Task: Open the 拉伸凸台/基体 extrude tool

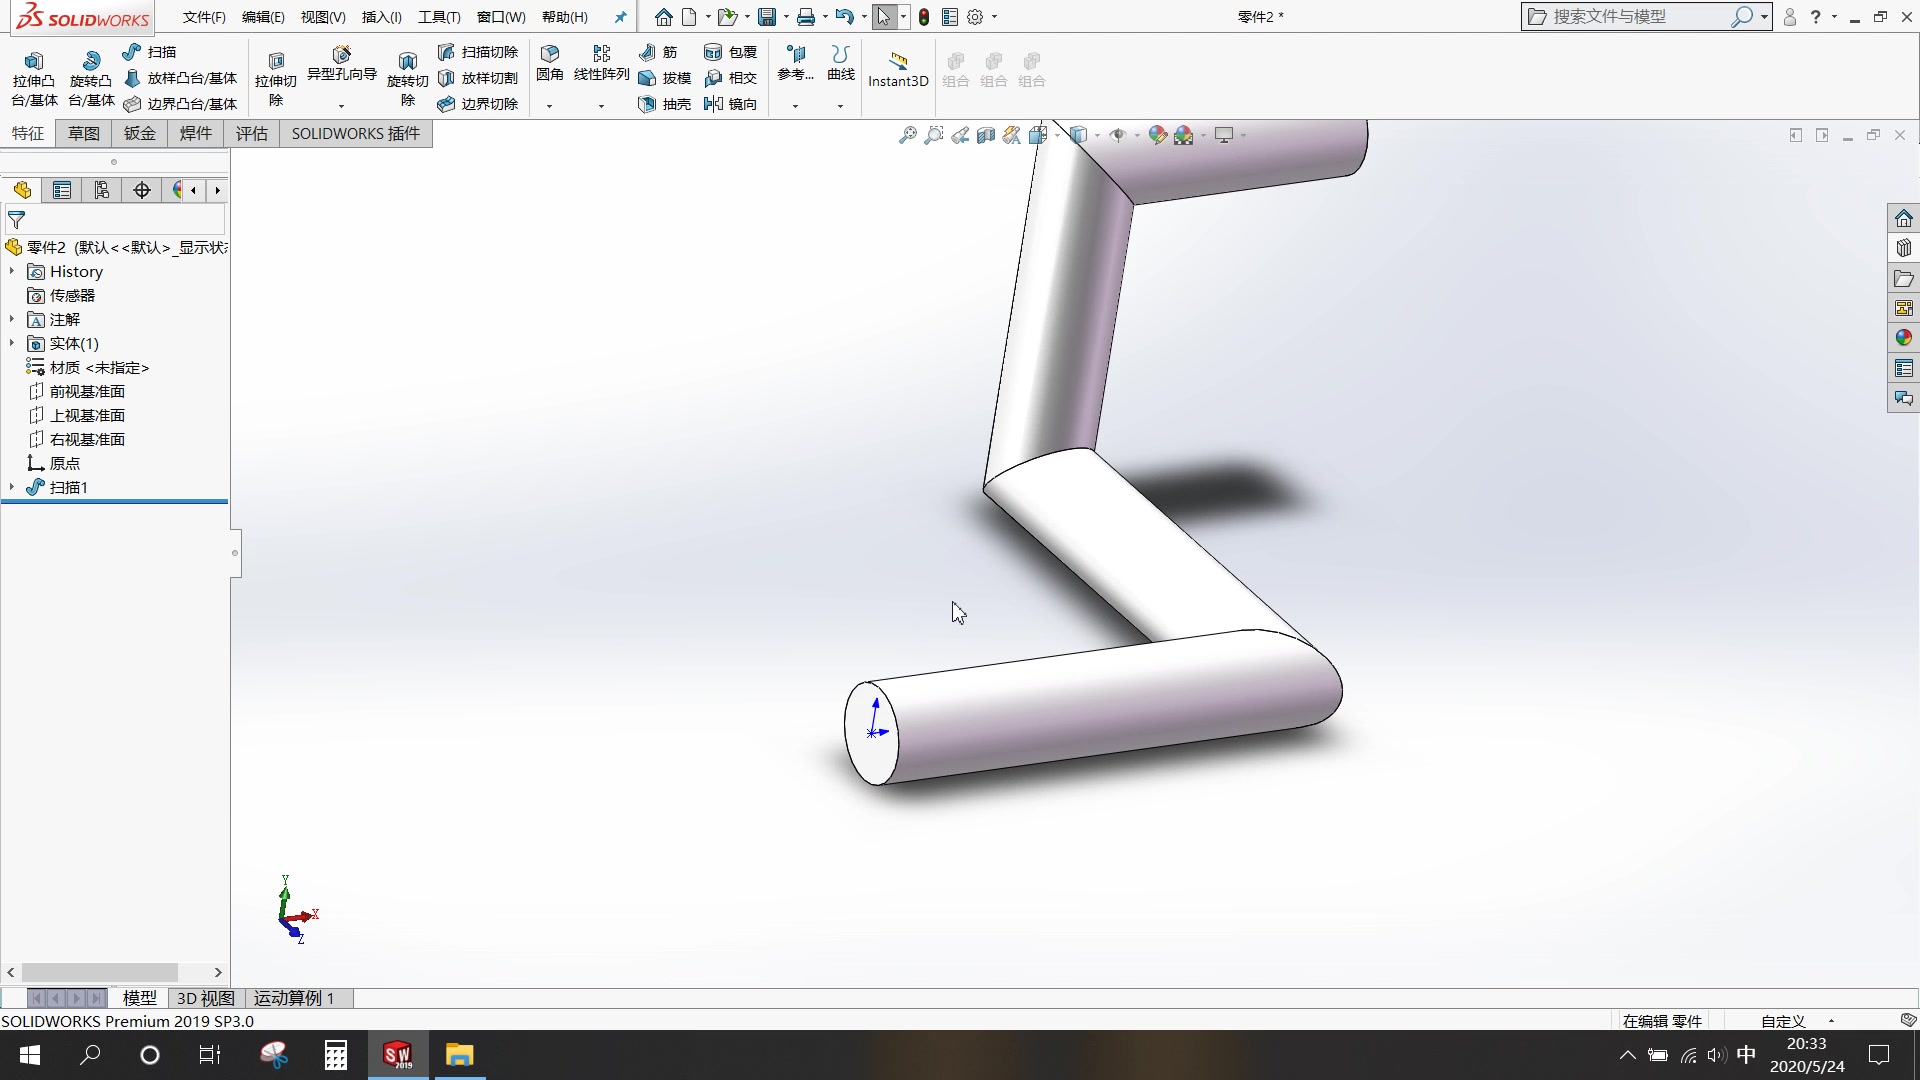Action: point(34,76)
